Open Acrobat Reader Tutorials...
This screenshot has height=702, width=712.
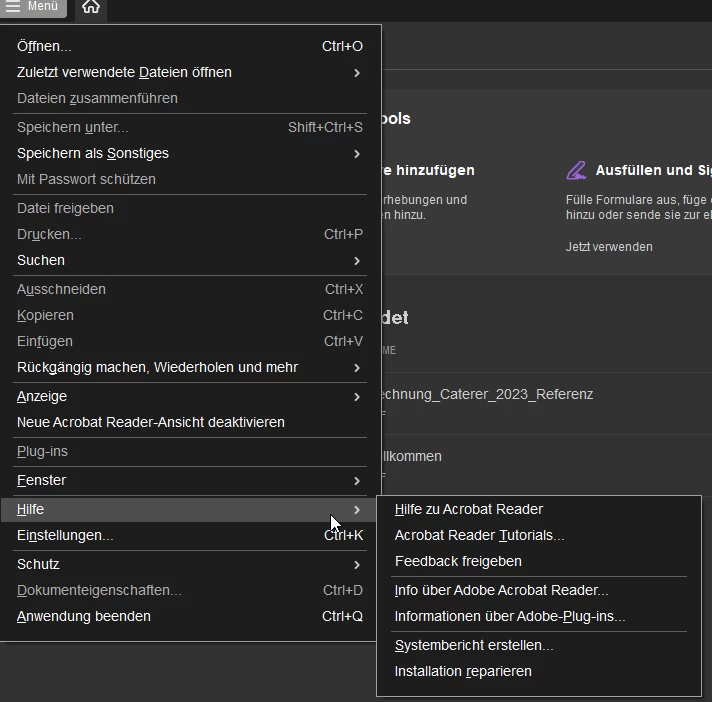pyautogui.click(x=539, y=535)
